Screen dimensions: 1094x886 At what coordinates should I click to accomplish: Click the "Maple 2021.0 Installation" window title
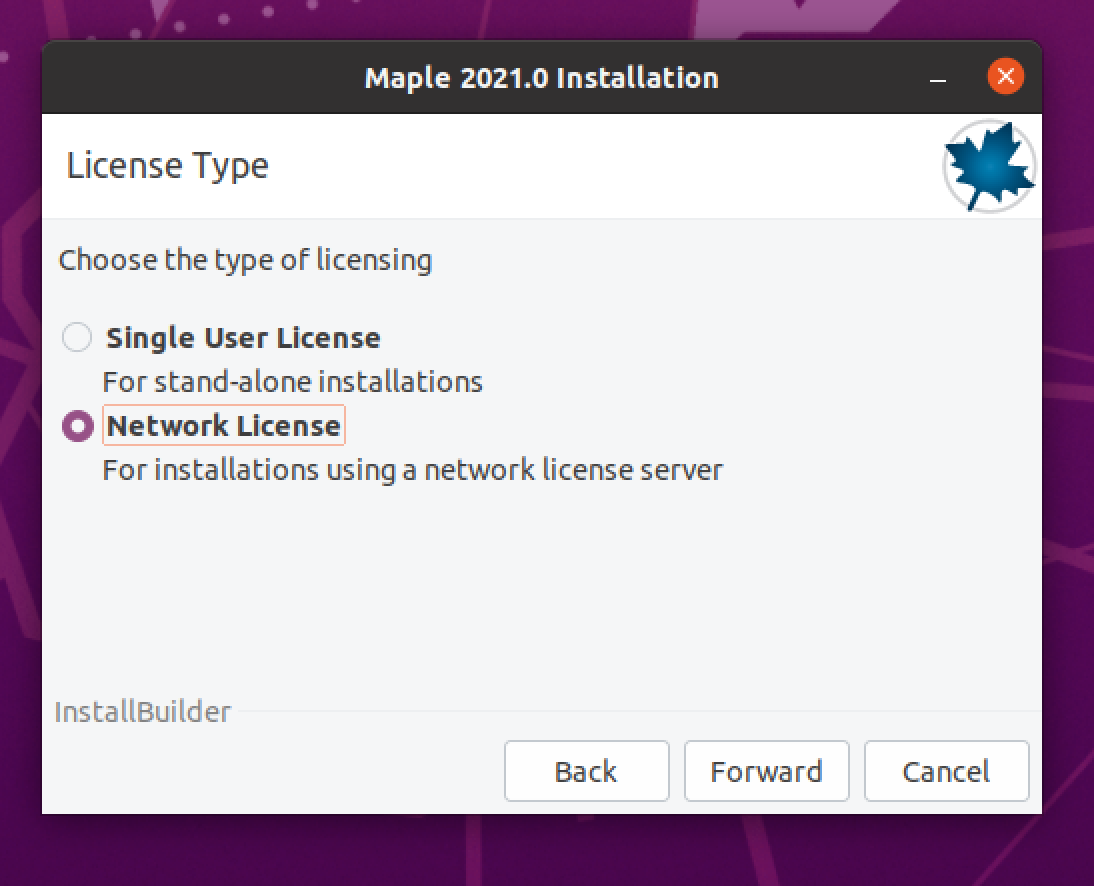541,78
